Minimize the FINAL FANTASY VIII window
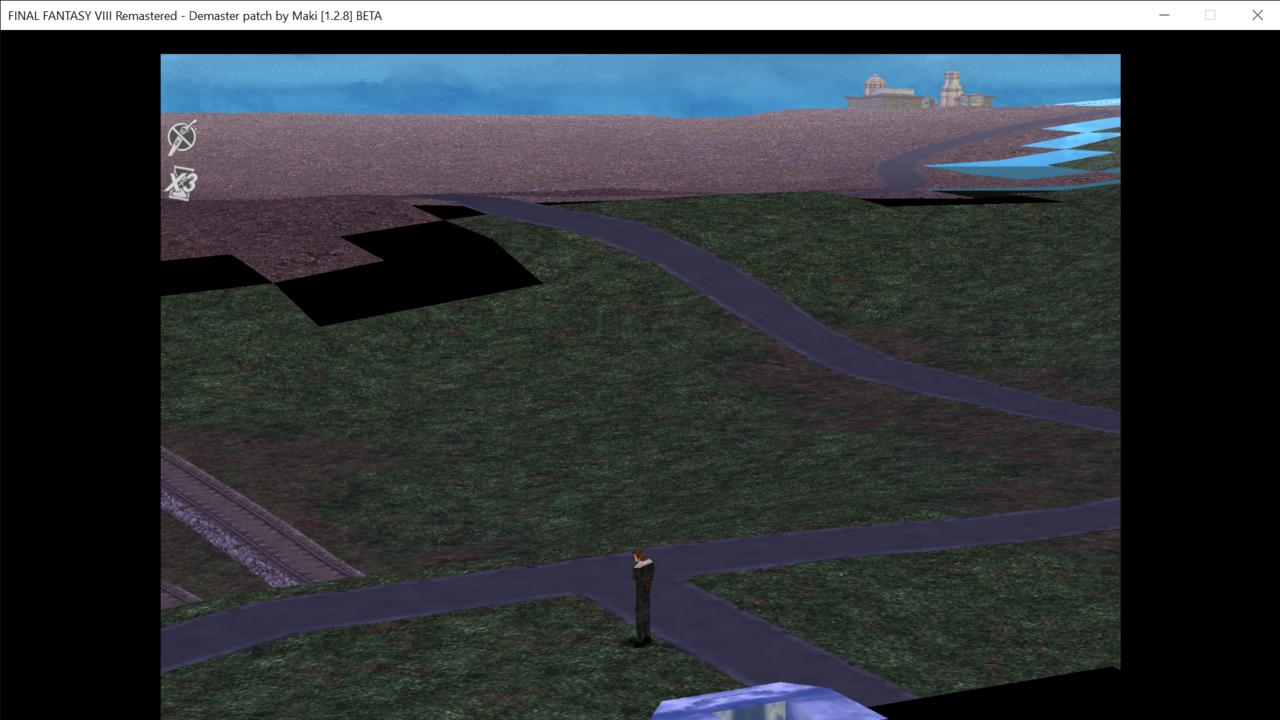Viewport: 1280px width, 720px height. [1164, 15]
